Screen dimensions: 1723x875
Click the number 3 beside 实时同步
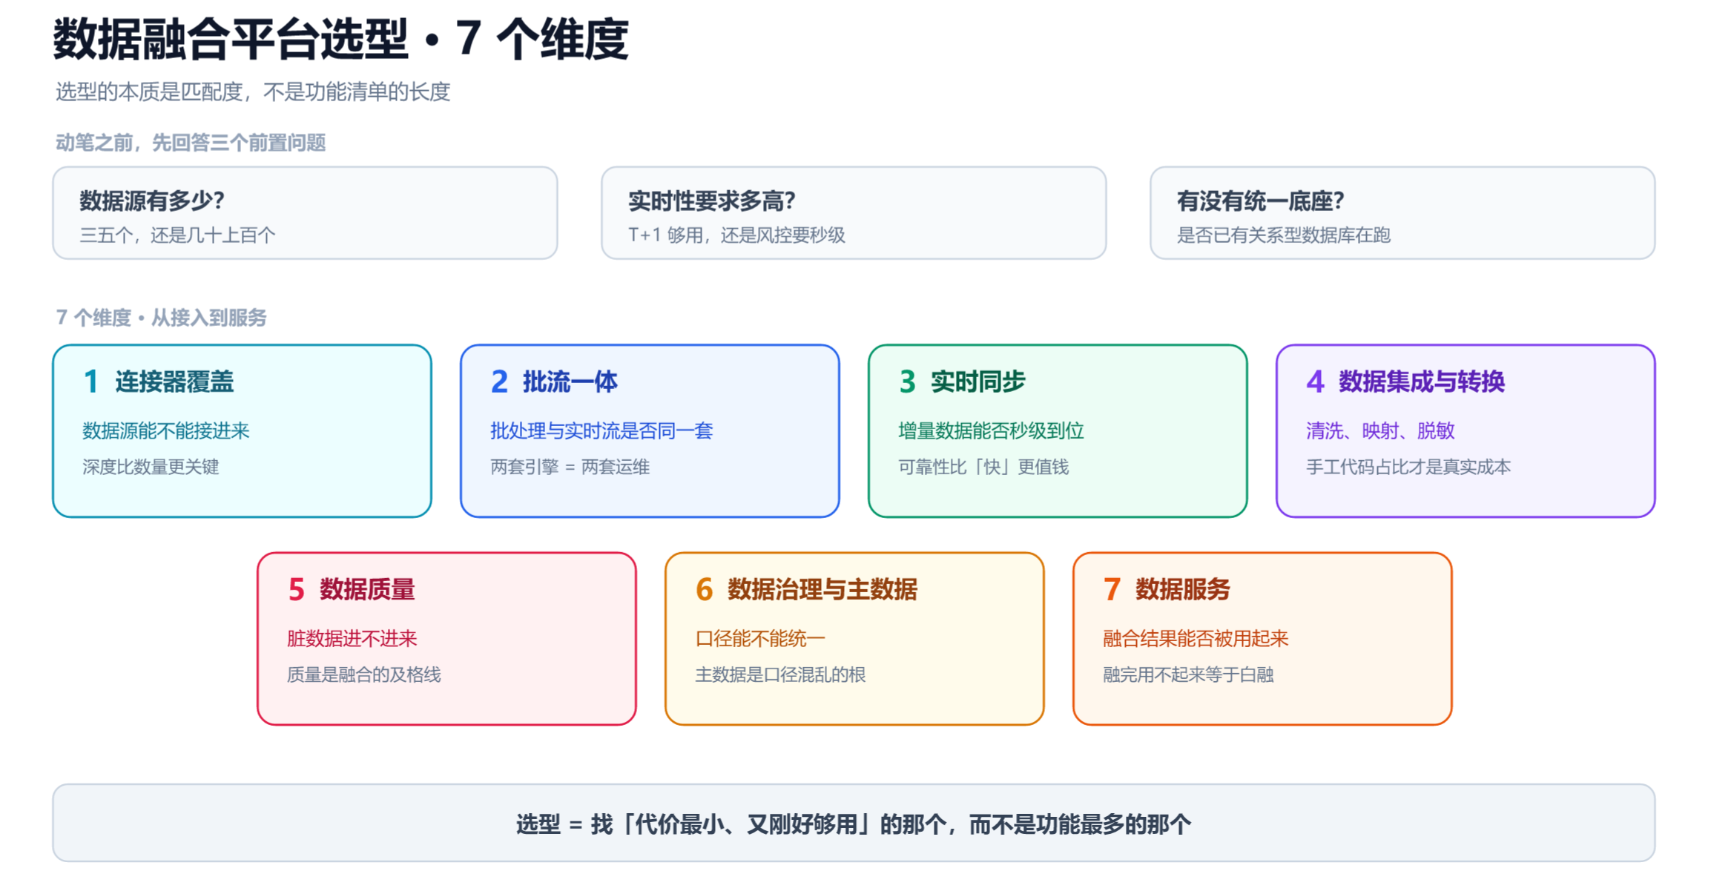pyautogui.click(x=907, y=382)
